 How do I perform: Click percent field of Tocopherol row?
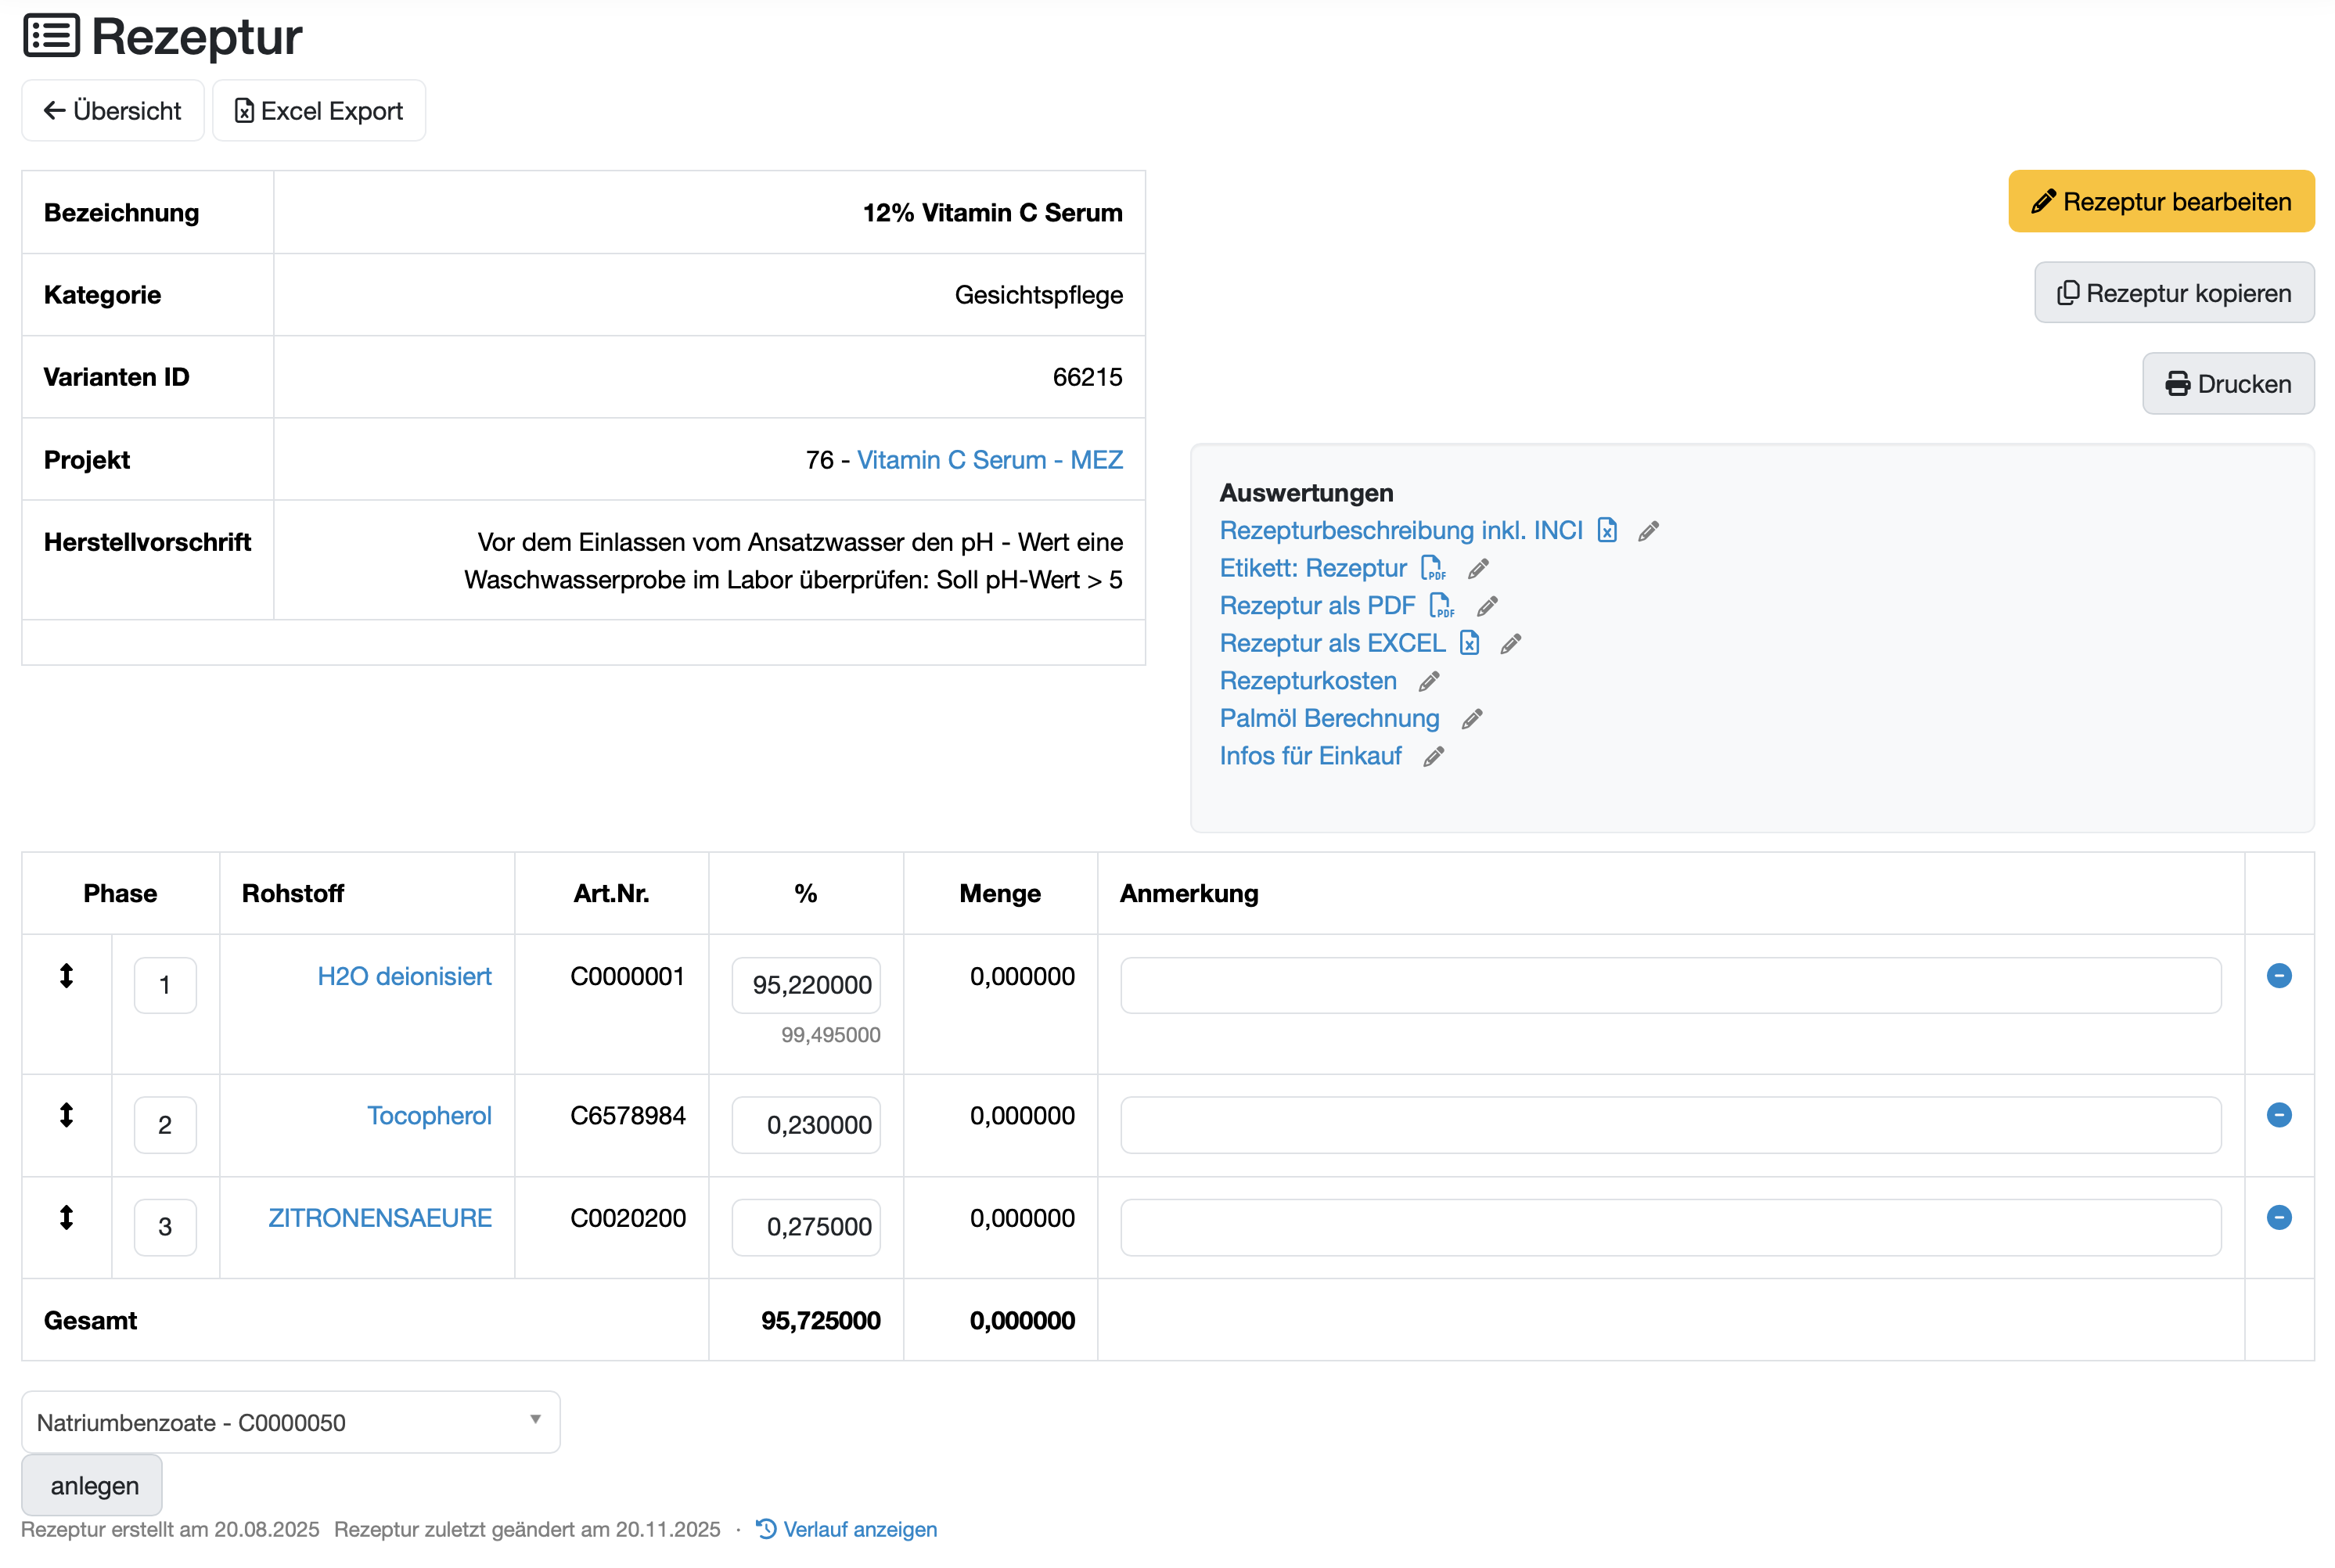tap(806, 1125)
